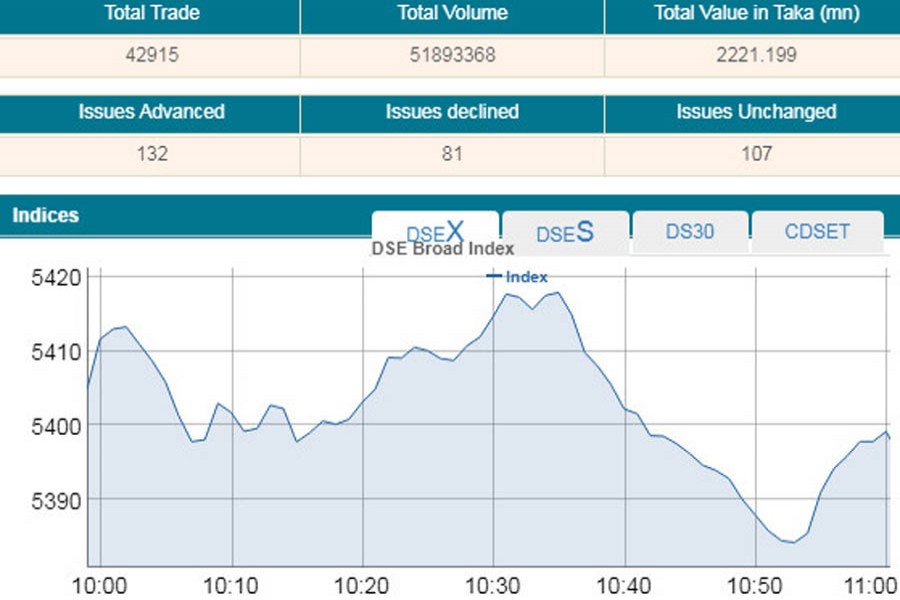Click the Issues Advanced header

[151, 112]
